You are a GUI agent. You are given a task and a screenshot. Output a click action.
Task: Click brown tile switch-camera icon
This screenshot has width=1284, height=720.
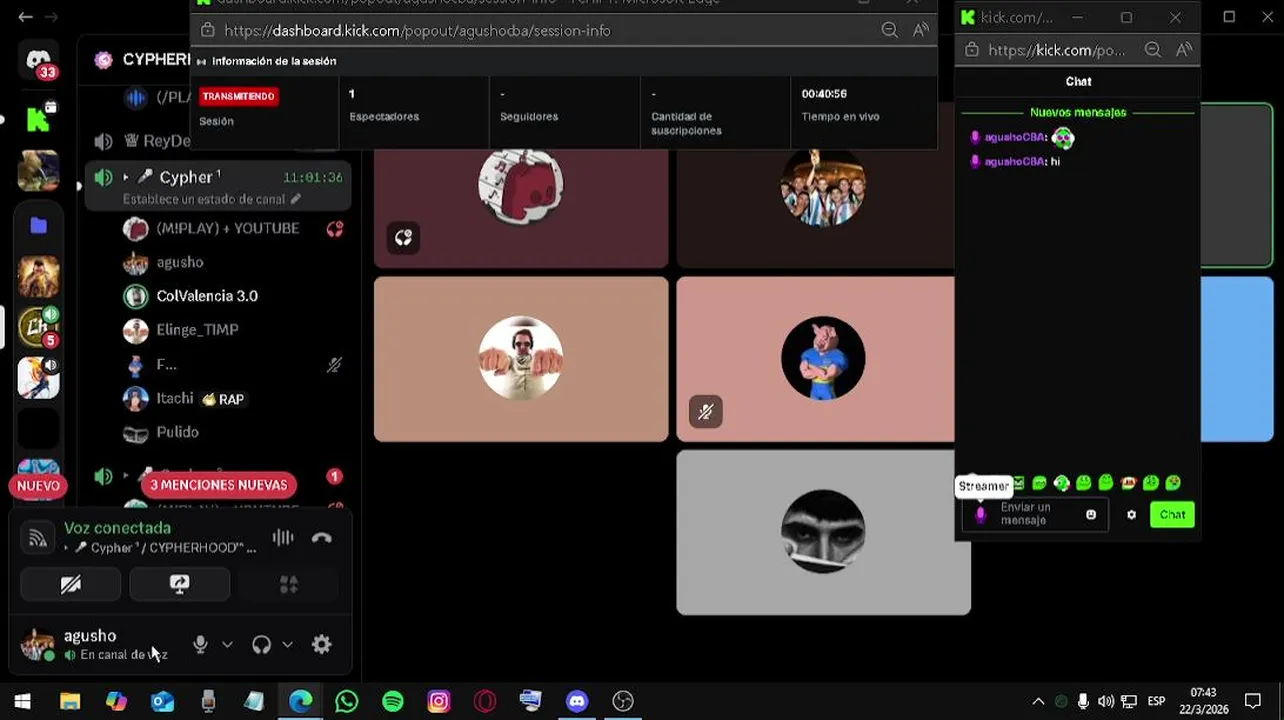(x=403, y=237)
